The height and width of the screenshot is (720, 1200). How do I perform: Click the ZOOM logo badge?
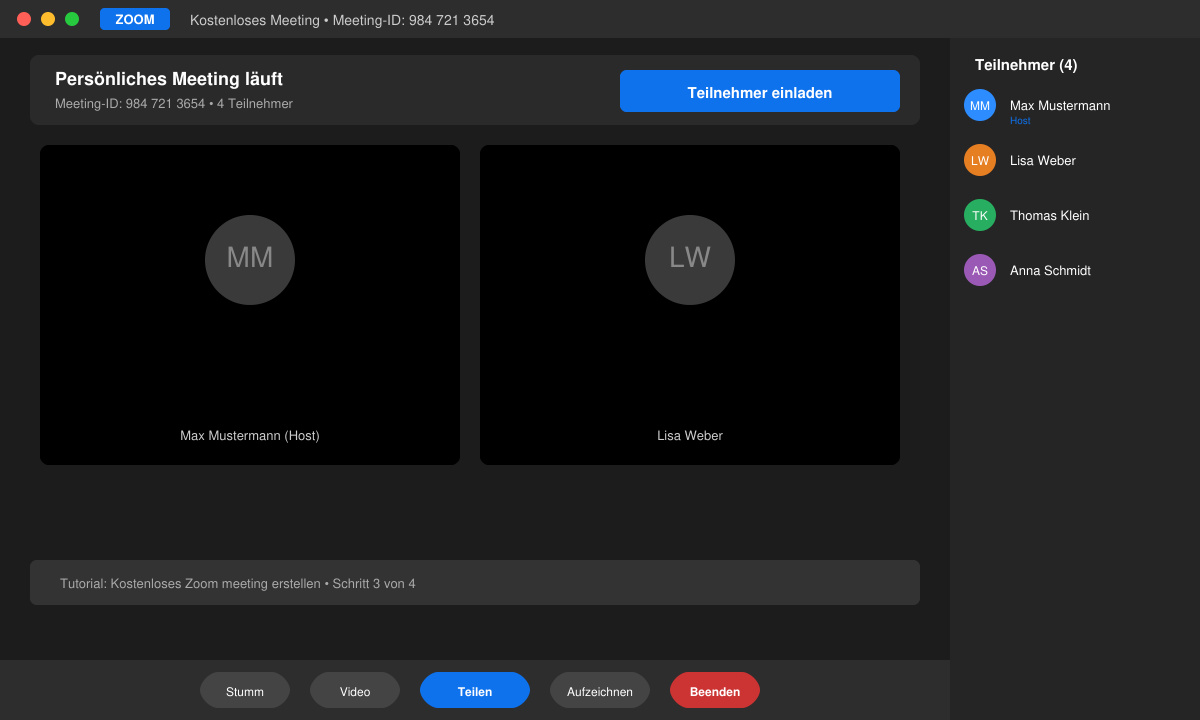coord(135,19)
